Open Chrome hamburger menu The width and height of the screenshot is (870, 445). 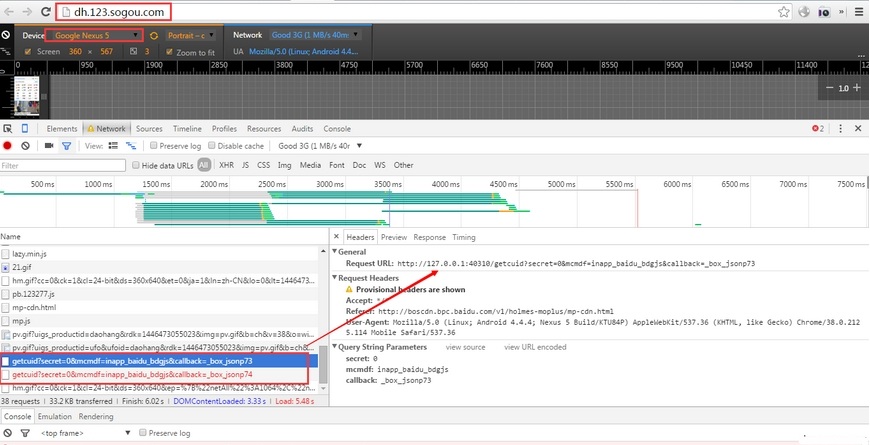858,12
